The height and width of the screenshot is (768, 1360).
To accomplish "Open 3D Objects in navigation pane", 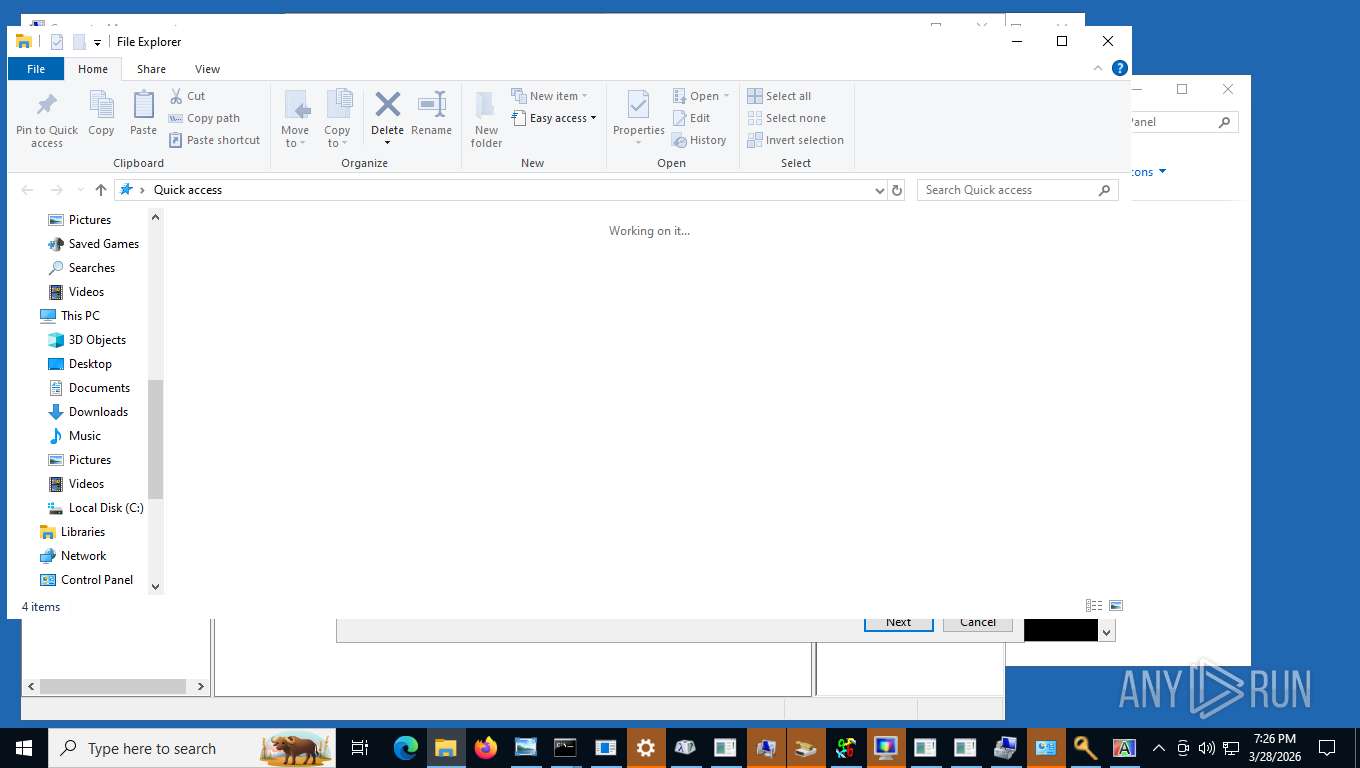I will [97, 340].
